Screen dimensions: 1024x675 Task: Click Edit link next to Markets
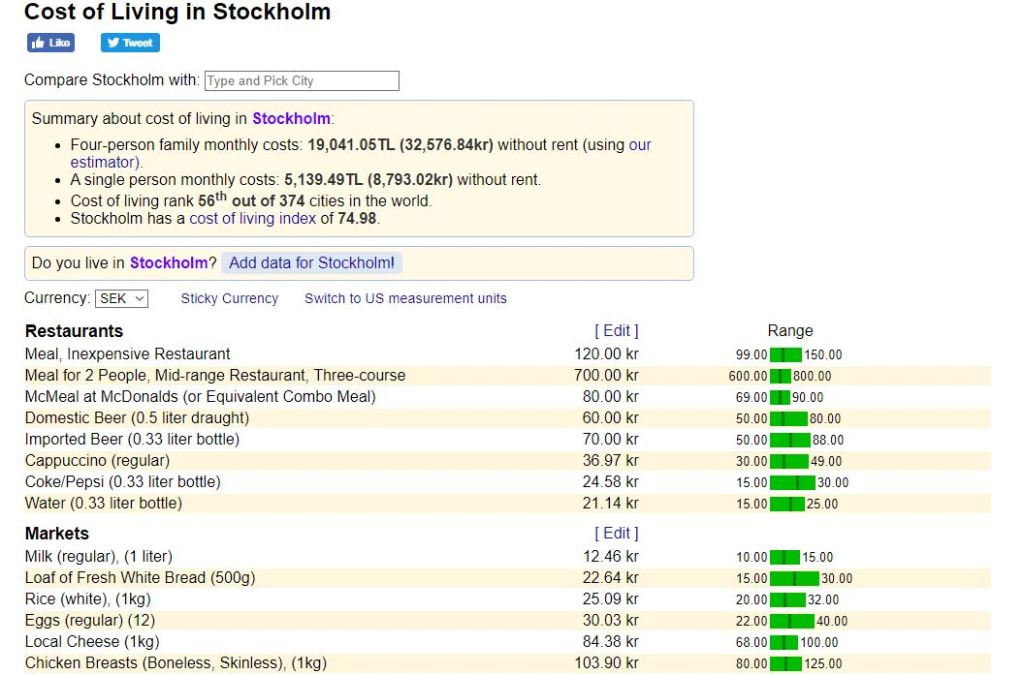click(x=616, y=534)
